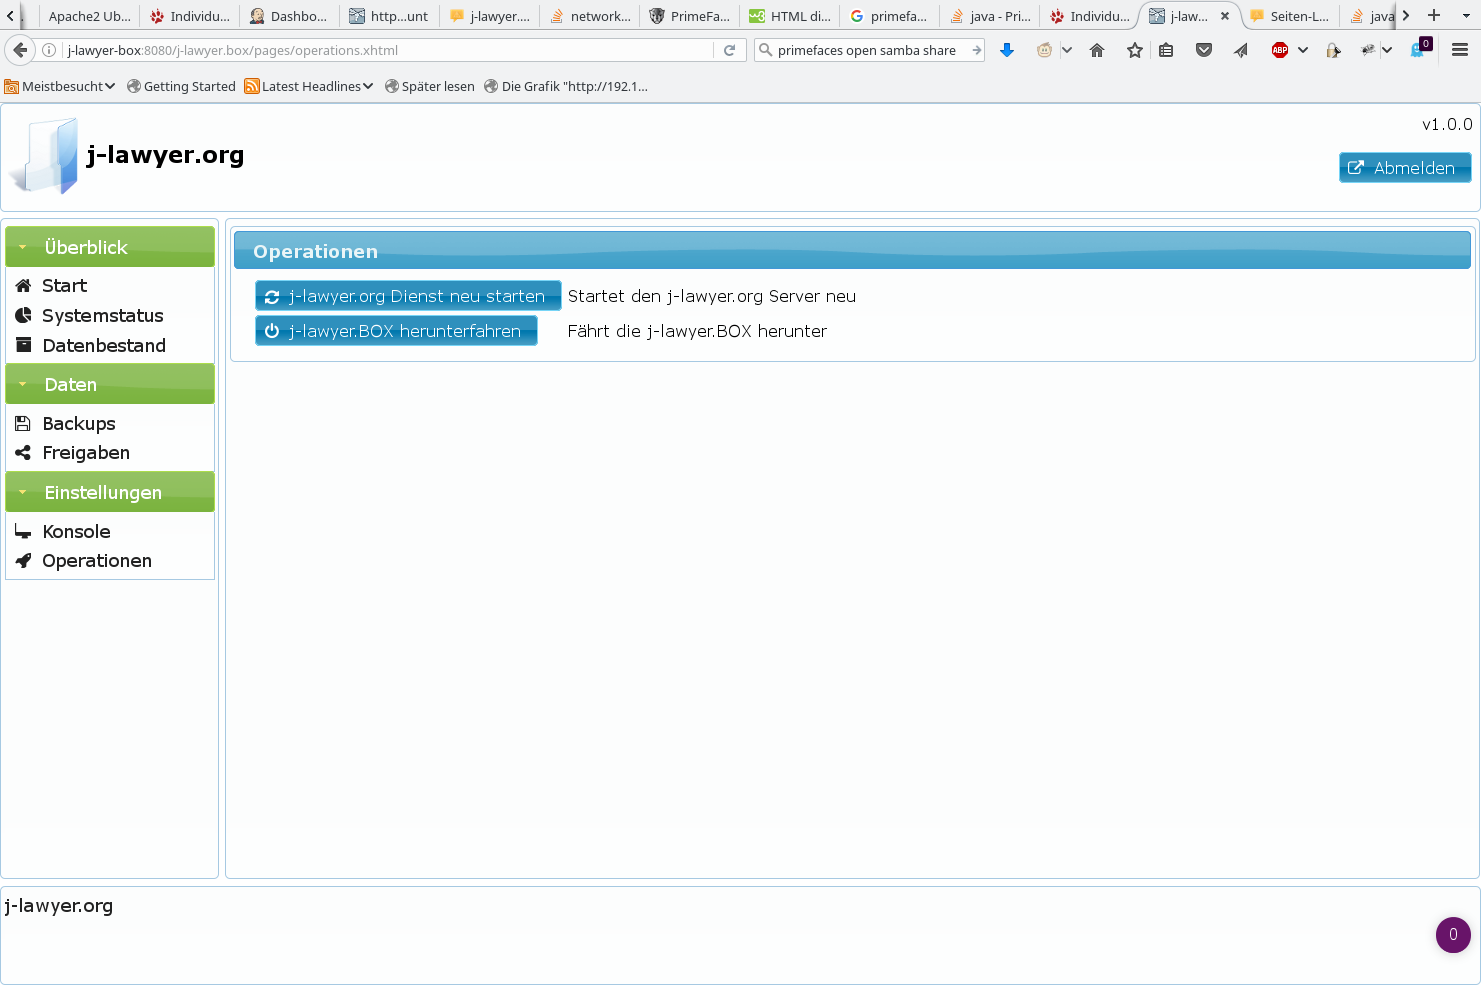This screenshot has width=1481, height=985.
Task: Click the bug extension icon
Action: 1368,50
